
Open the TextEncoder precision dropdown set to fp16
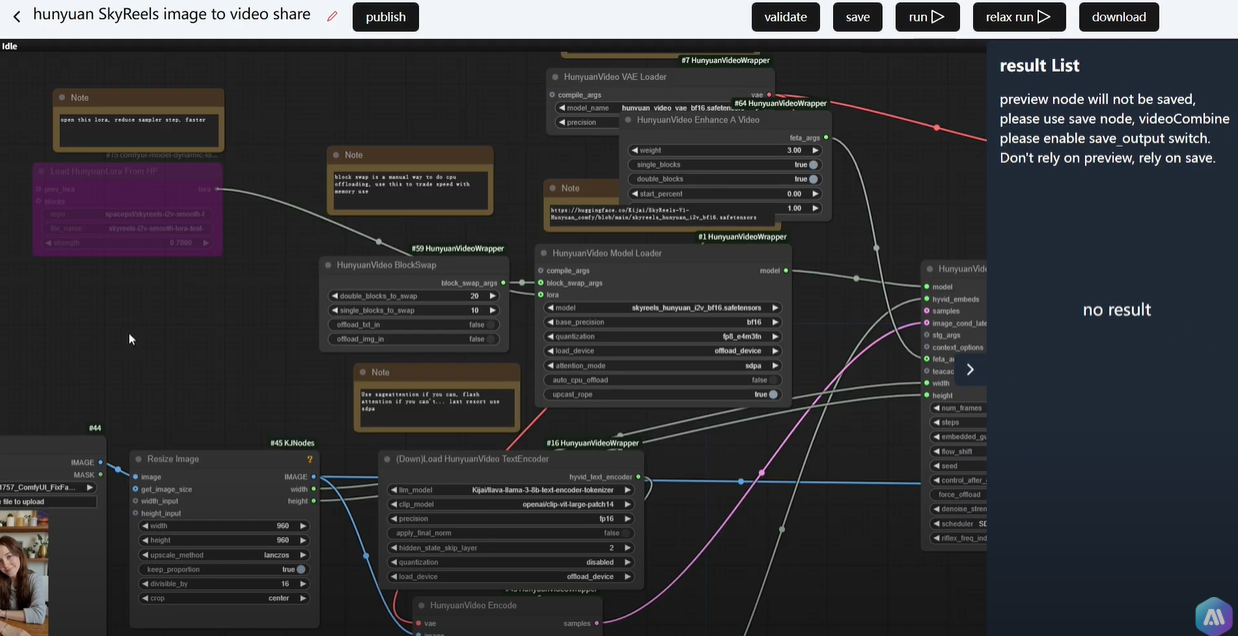(511, 519)
